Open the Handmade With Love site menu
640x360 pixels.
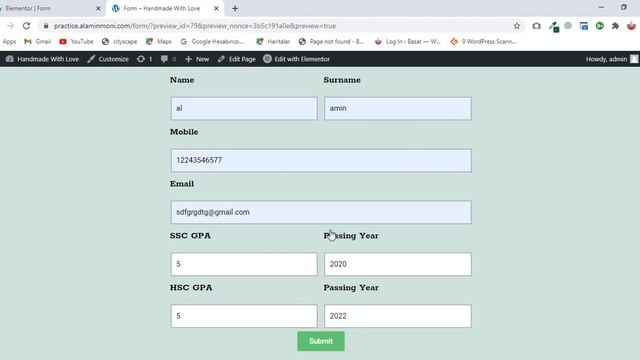coord(42,59)
